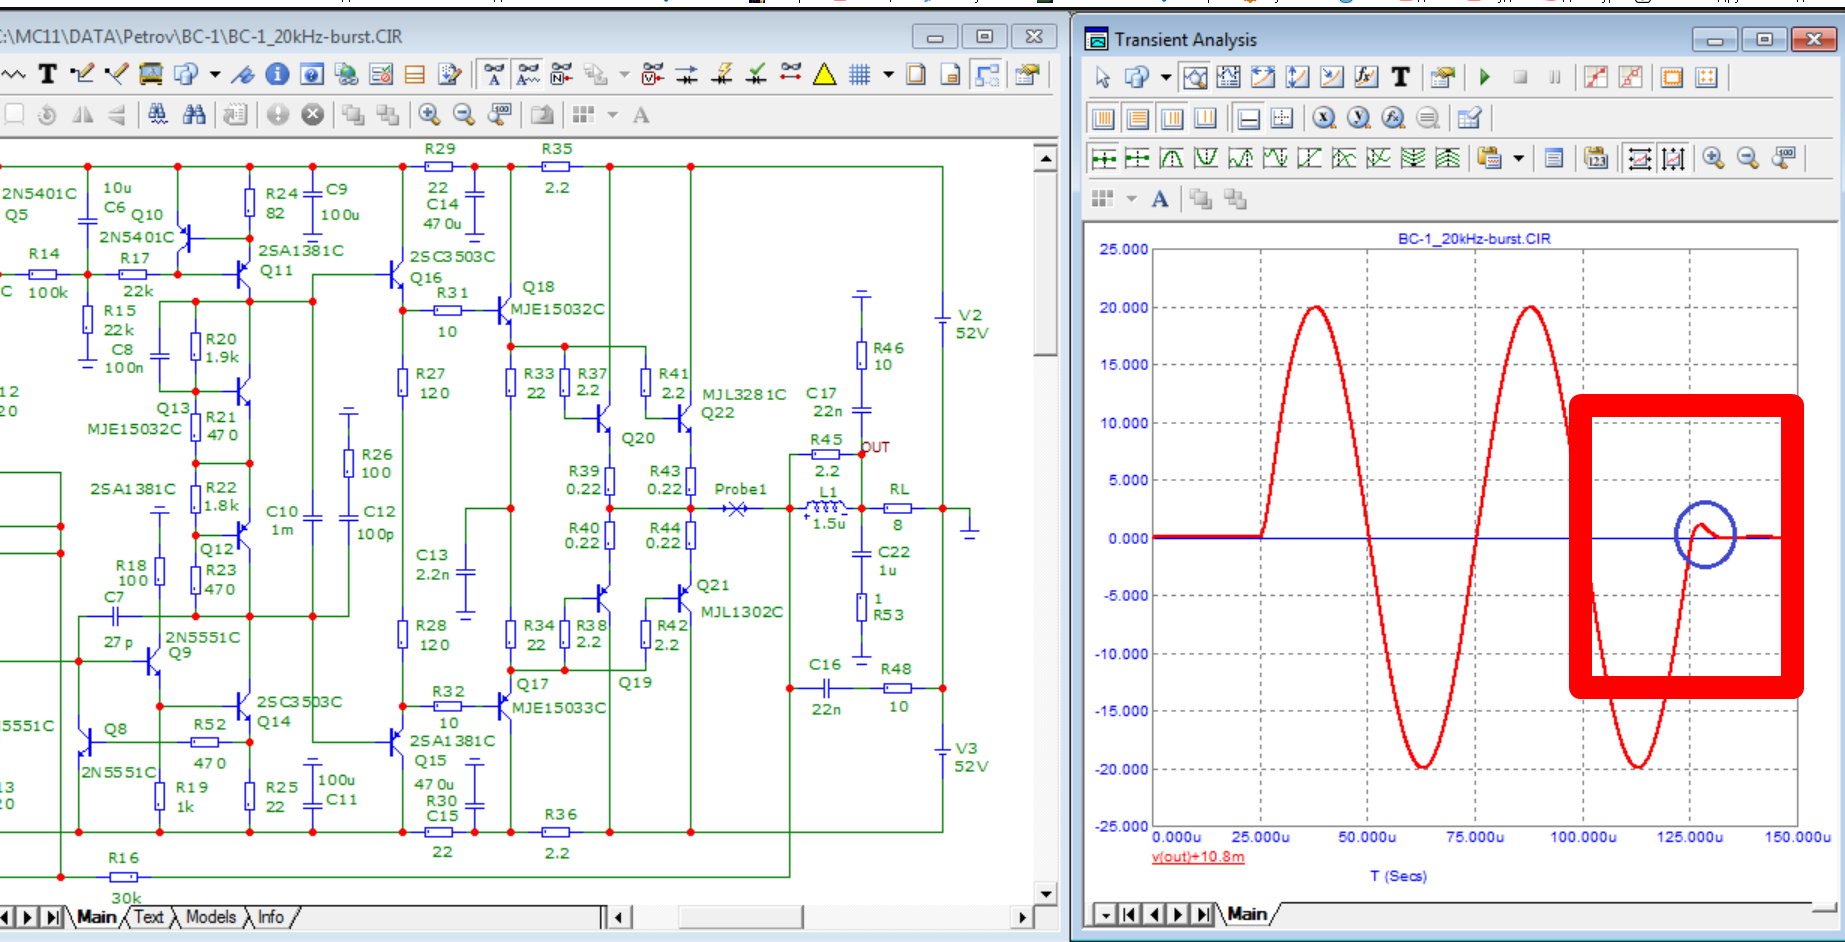The image size is (1845, 942).
Task: Toggle Scale mode in Transient Analysis toolbar
Action: 1194,77
